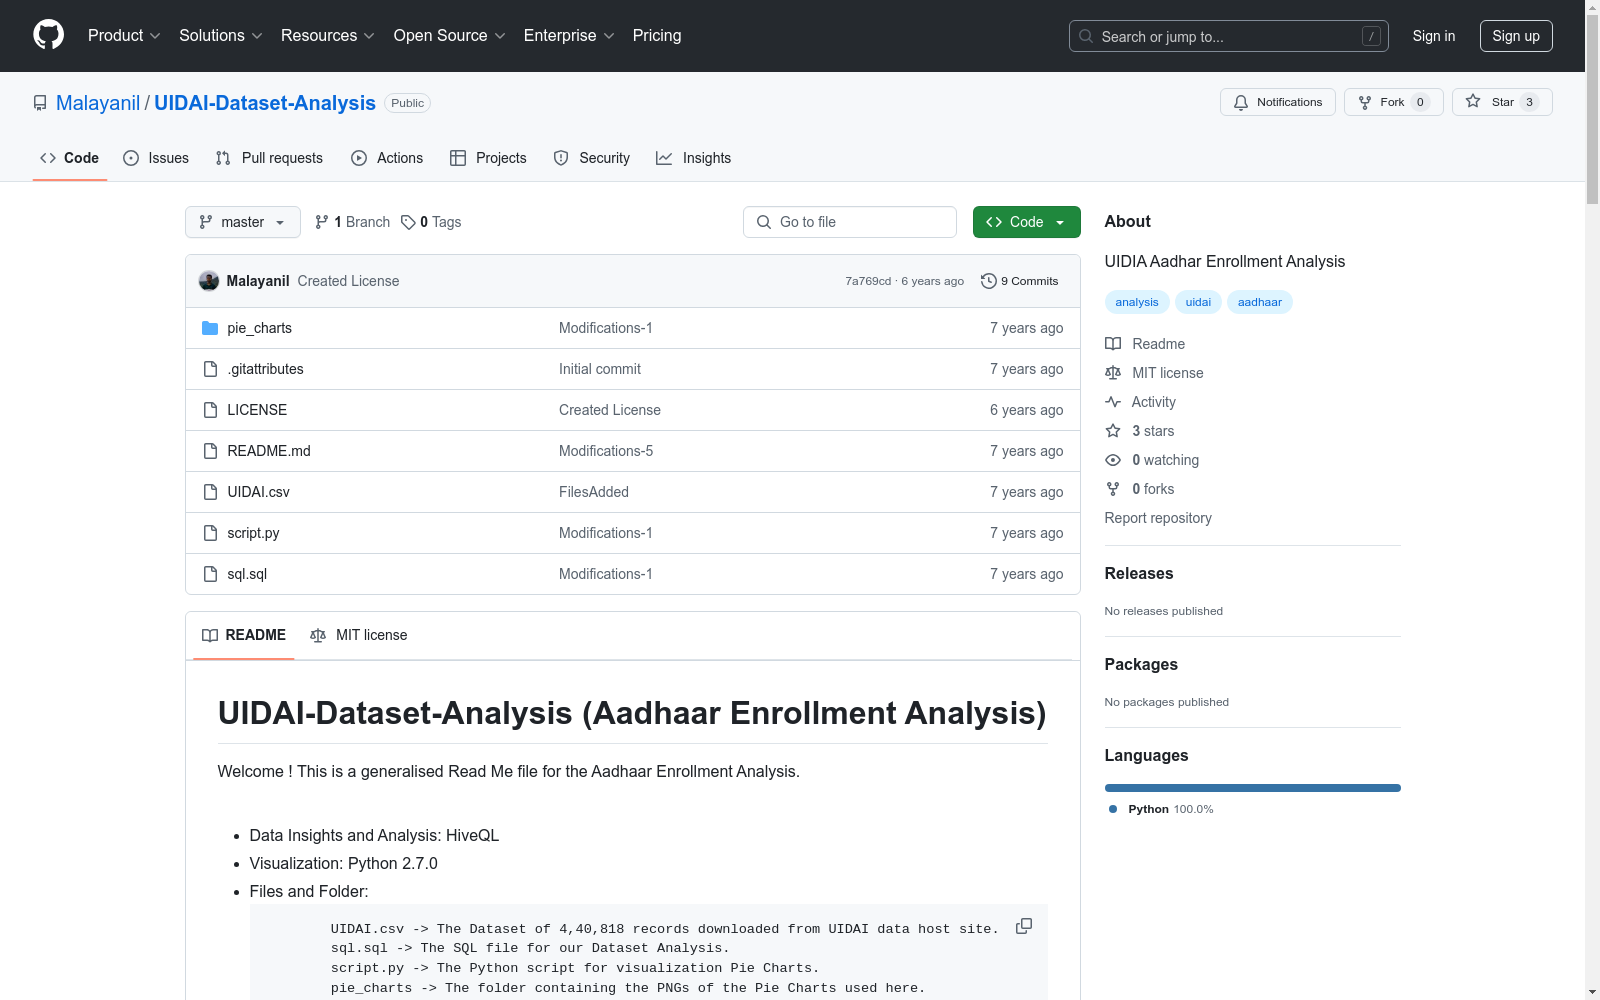Expand the Solutions menu
This screenshot has width=1600, height=1000.
pos(220,35)
